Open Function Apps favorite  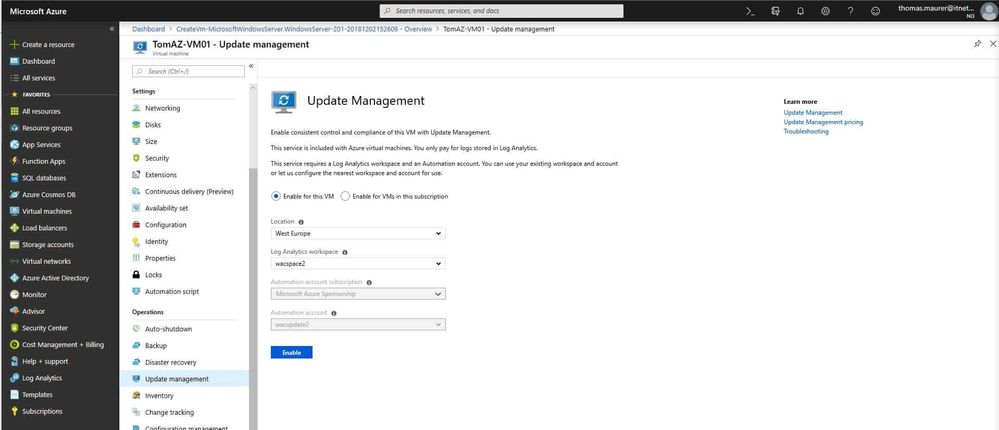click(38, 161)
